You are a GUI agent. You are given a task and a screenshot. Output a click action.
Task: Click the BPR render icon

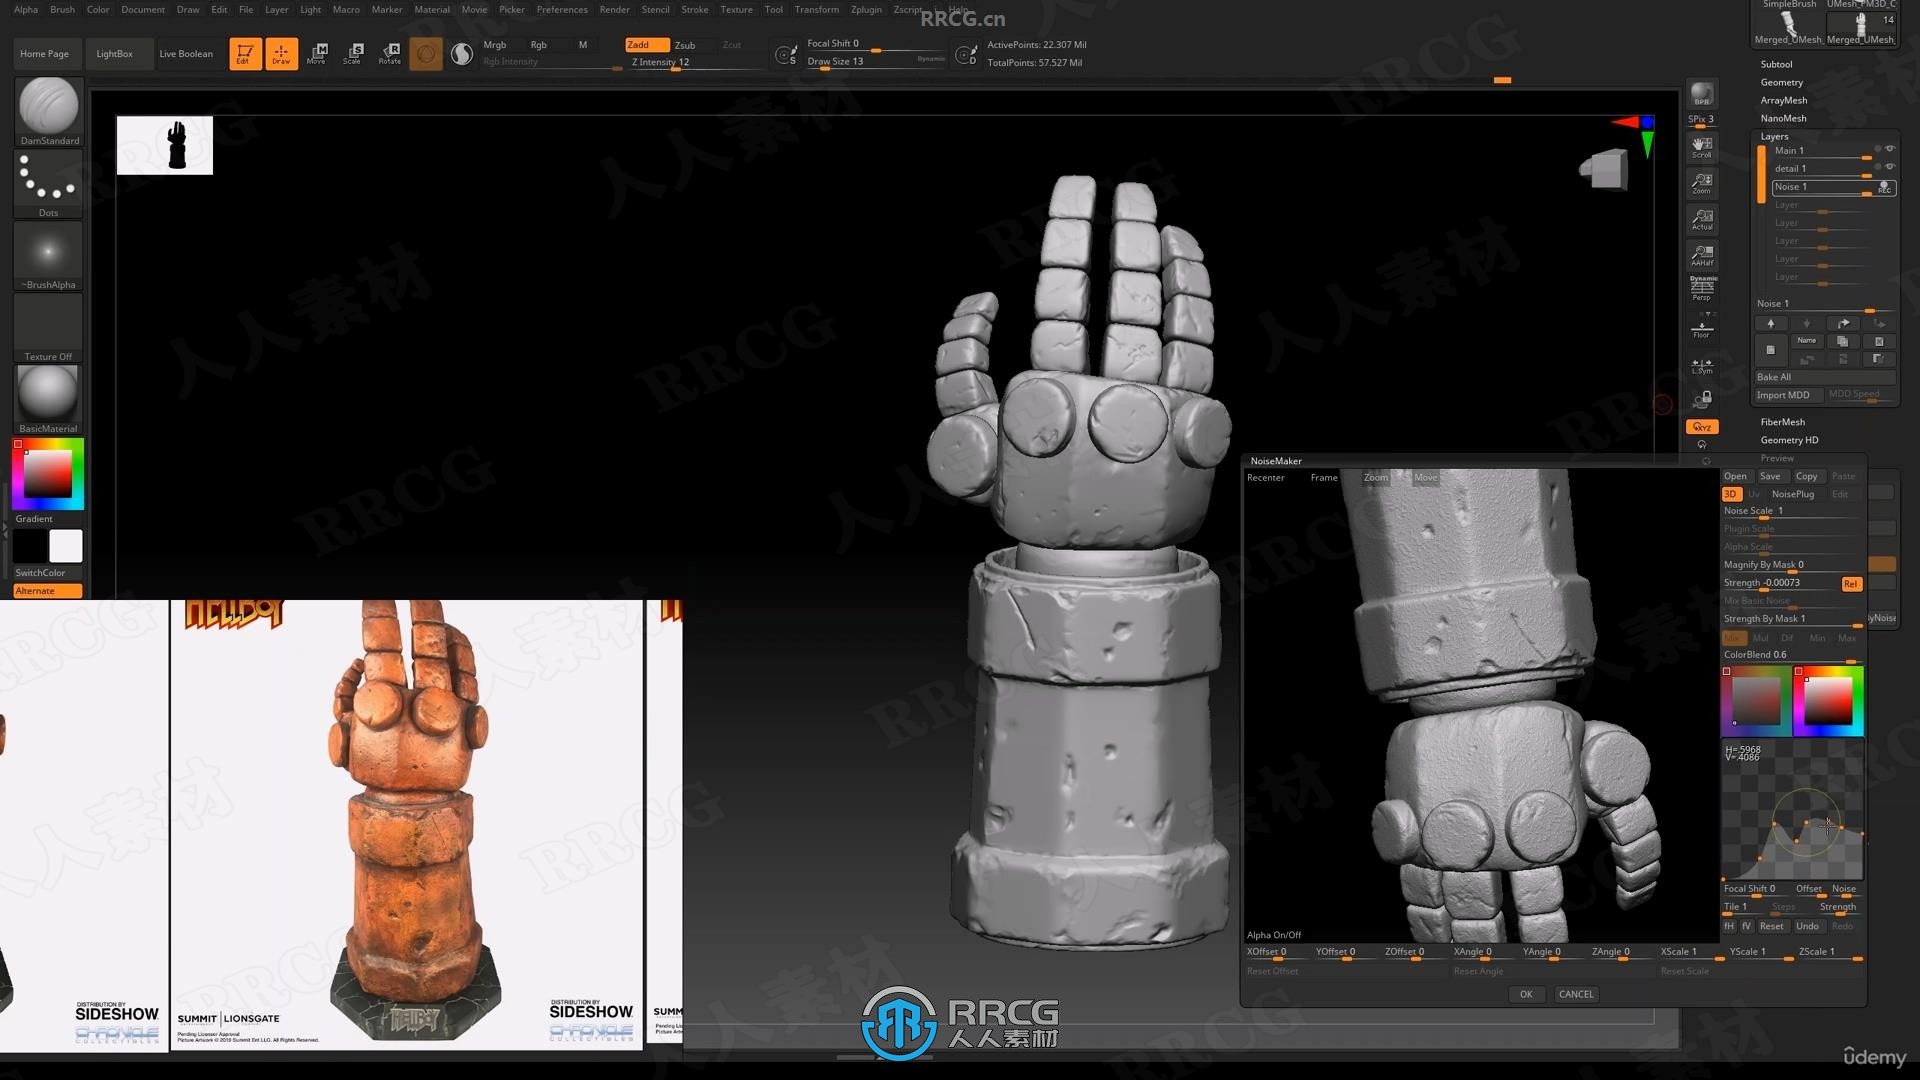click(x=1702, y=94)
